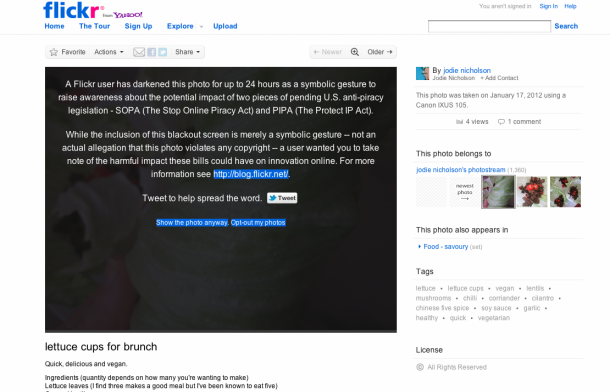Click the lentils tag
Viewport: 610px width, 392px height.
[x=535, y=289]
